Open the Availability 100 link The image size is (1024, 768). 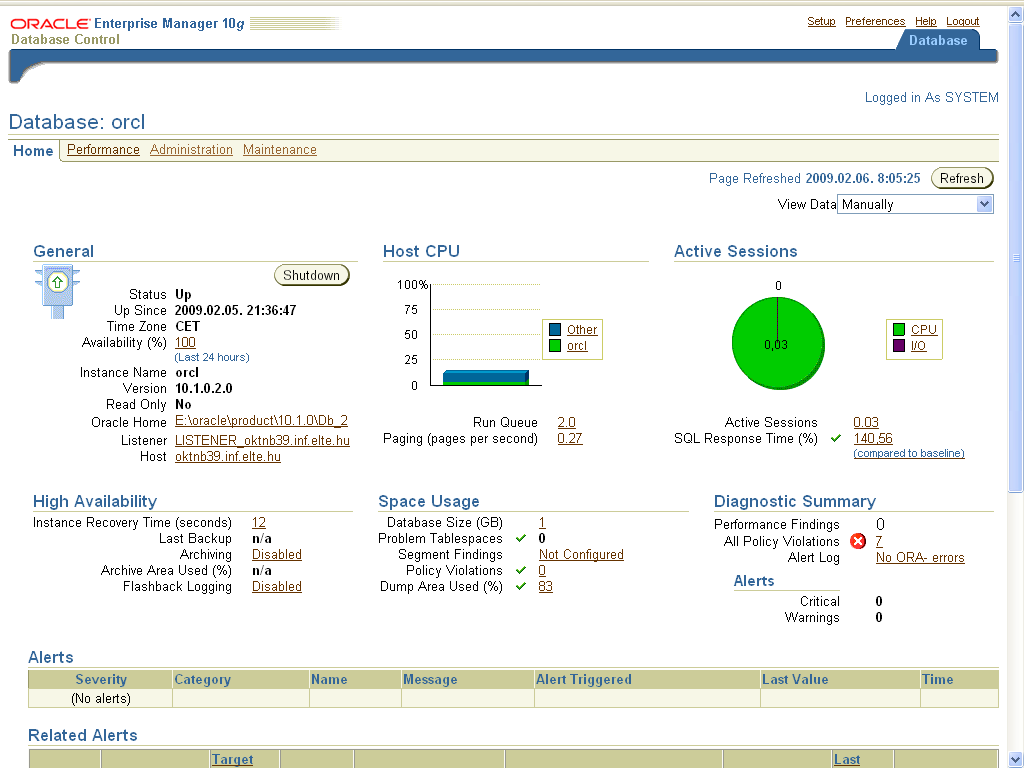185,342
